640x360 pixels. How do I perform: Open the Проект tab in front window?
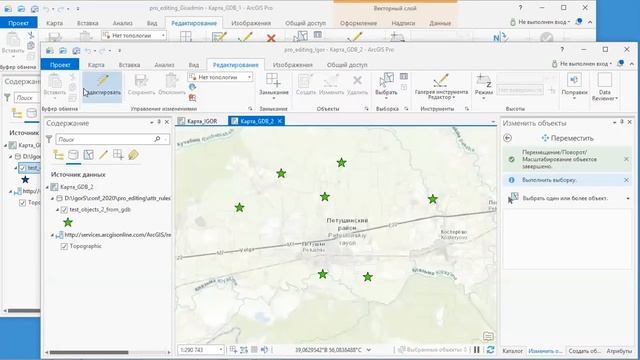60,64
